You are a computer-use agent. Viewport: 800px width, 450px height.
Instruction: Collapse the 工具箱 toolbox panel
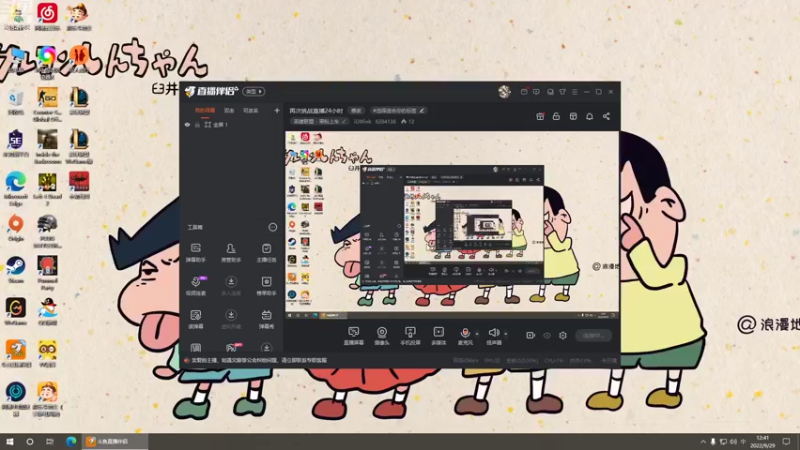click(x=272, y=227)
